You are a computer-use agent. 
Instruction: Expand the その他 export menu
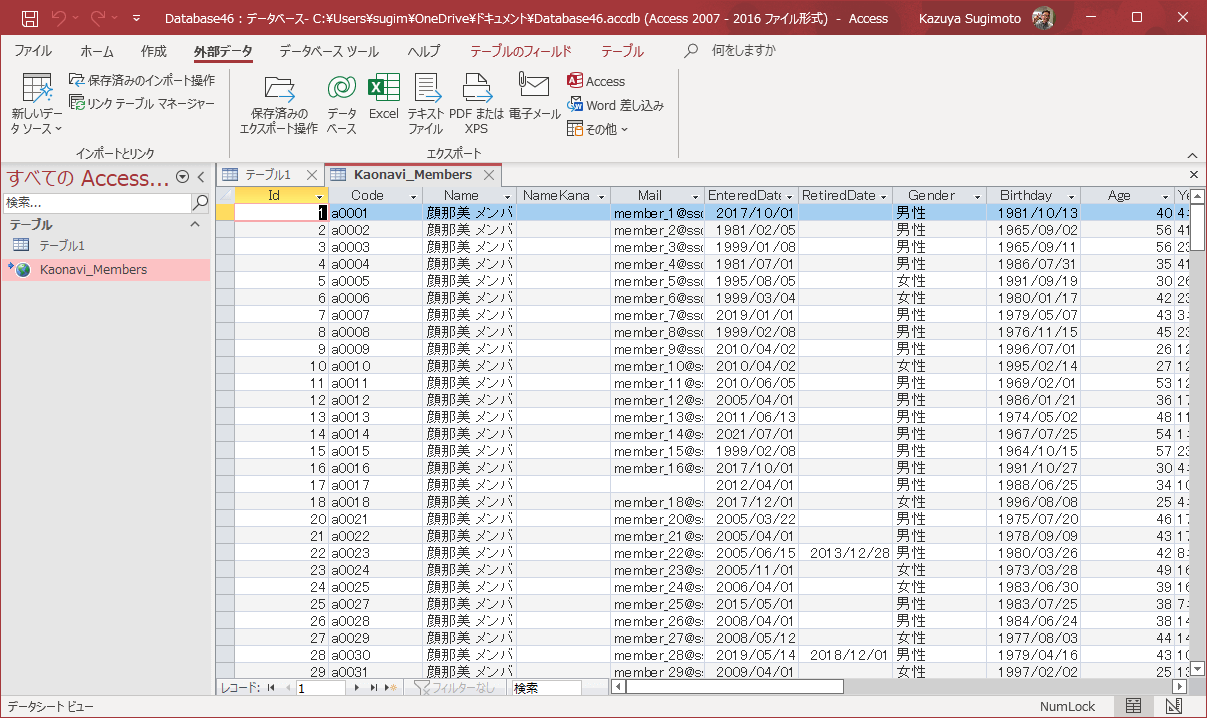pos(598,129)
